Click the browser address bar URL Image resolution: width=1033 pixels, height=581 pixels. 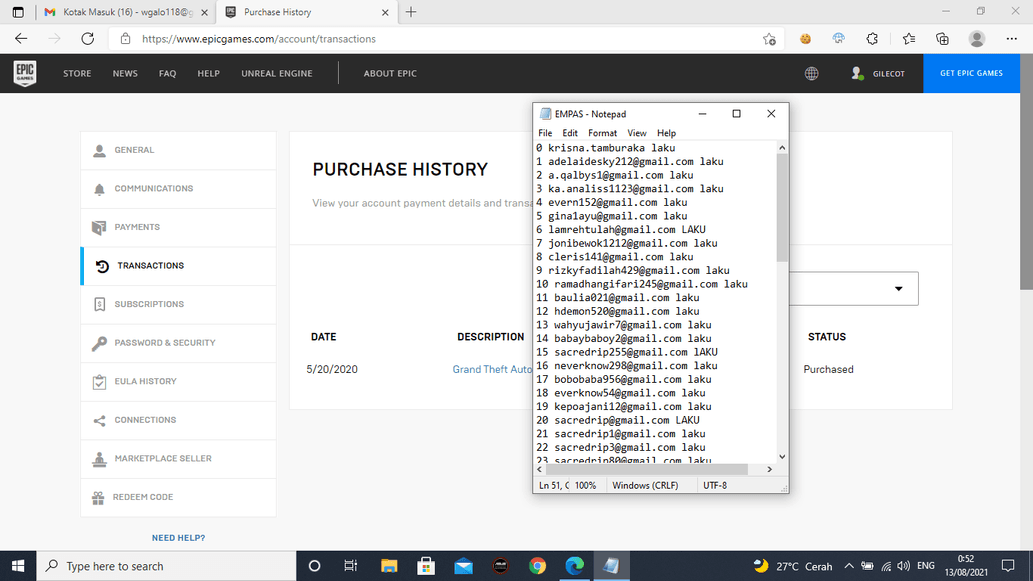[259, 39]
